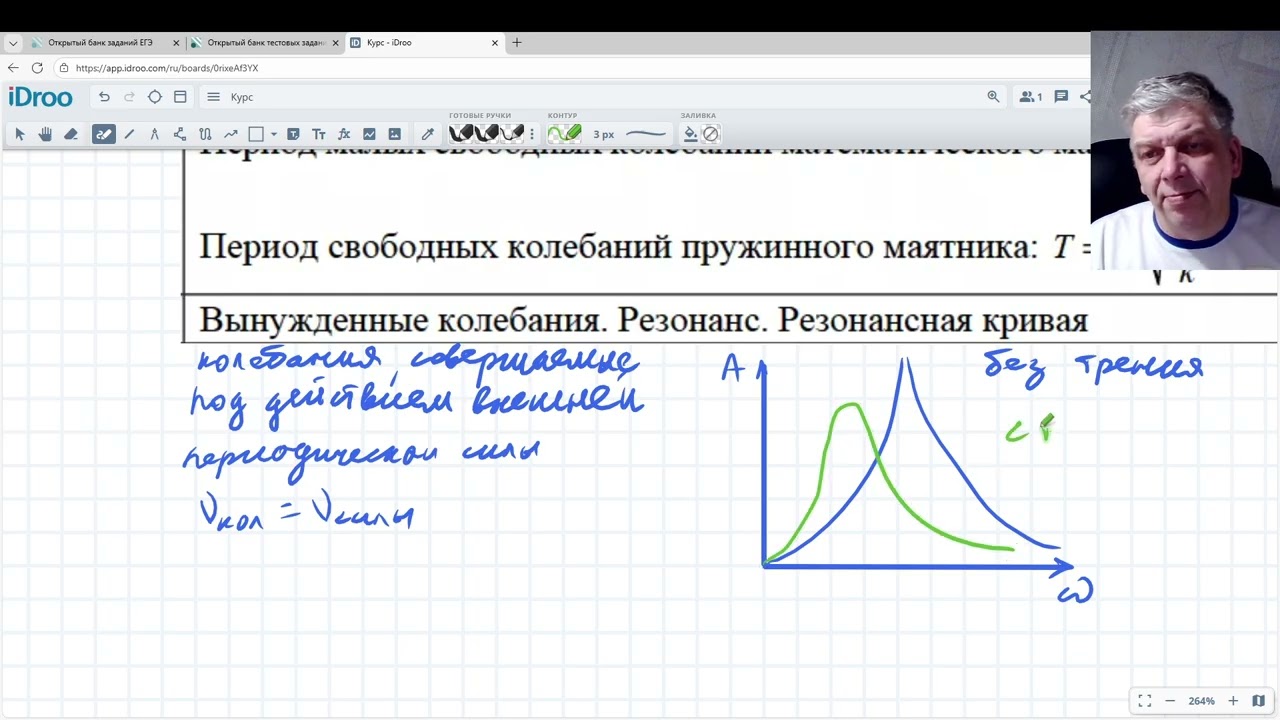Switch to Открытый банк заданий ЕГЭ tab

(x=100, y=43)
